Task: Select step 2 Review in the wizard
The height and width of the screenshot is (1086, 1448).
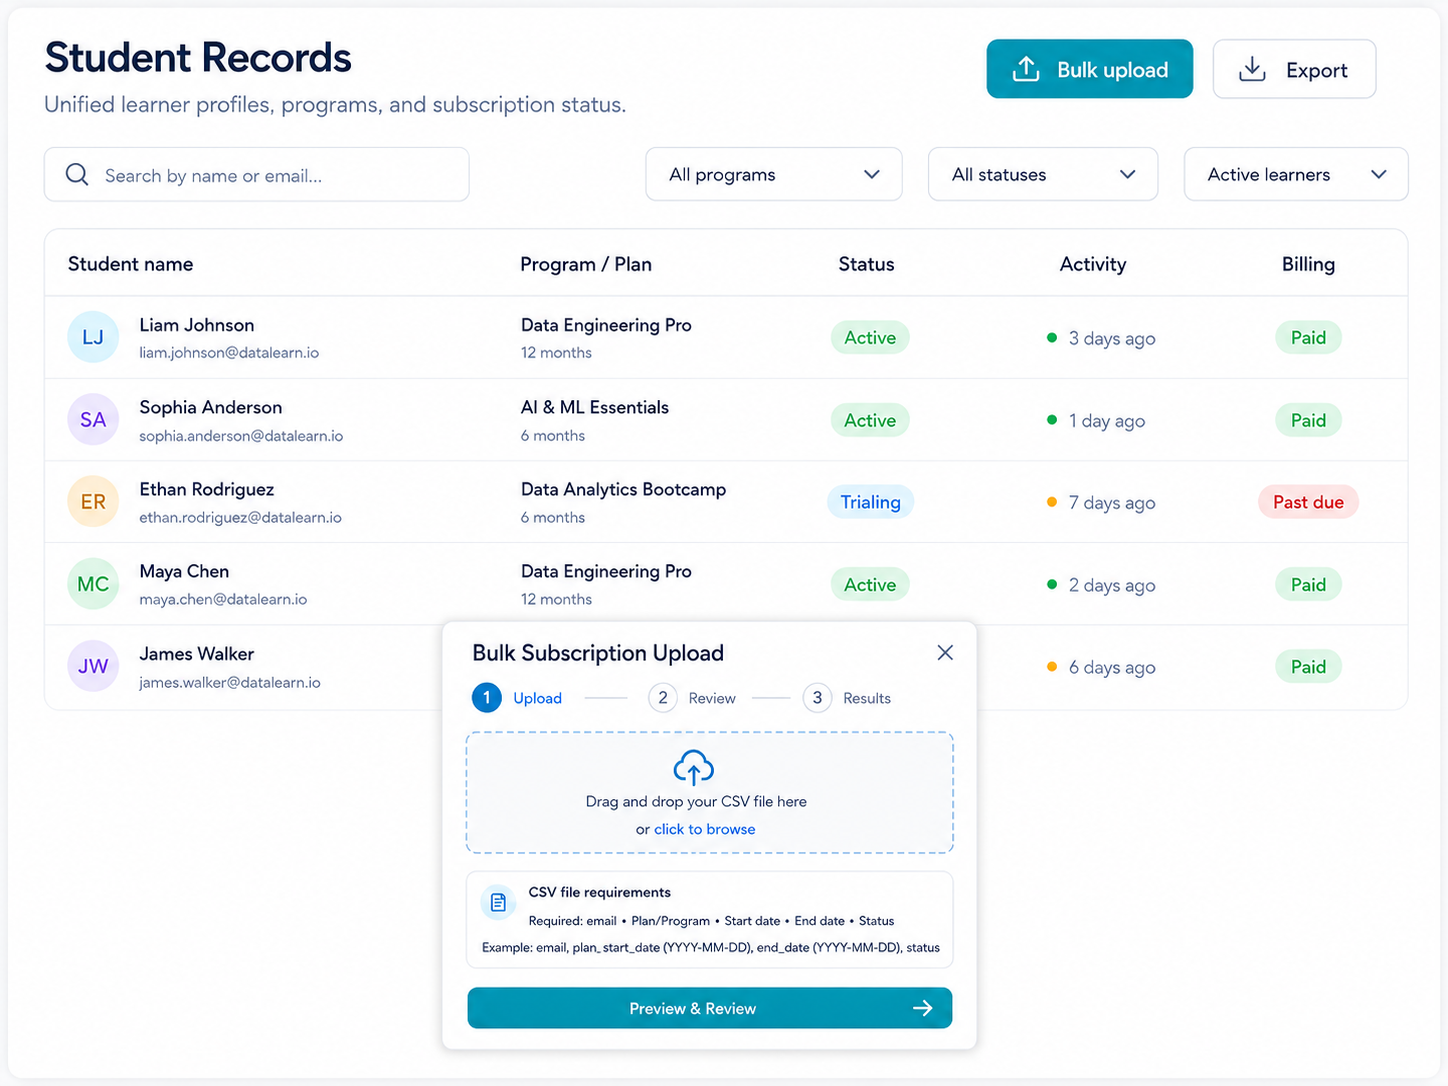Action: (692, 698)
